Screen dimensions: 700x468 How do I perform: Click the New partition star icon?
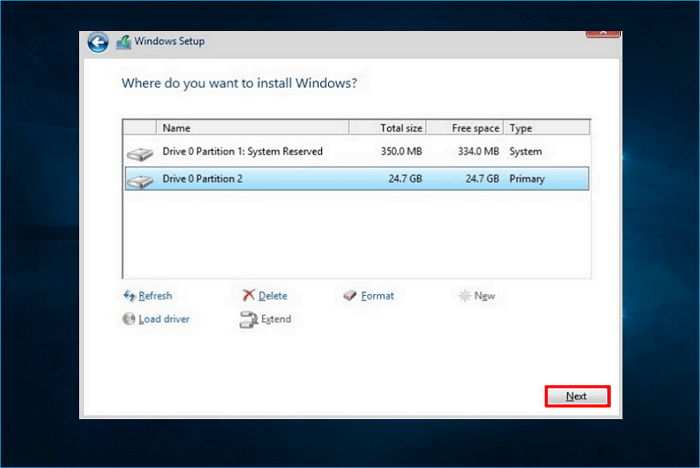[463, 296]
